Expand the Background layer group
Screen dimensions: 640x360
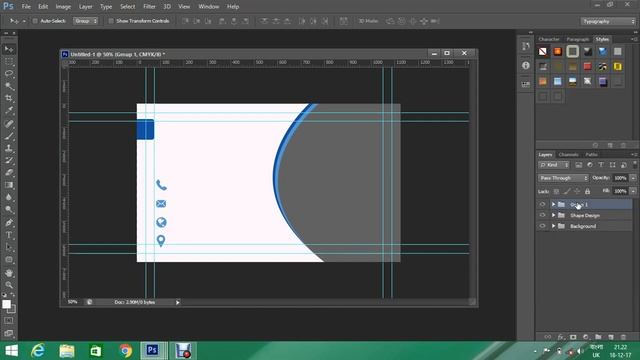click(553, 226)
